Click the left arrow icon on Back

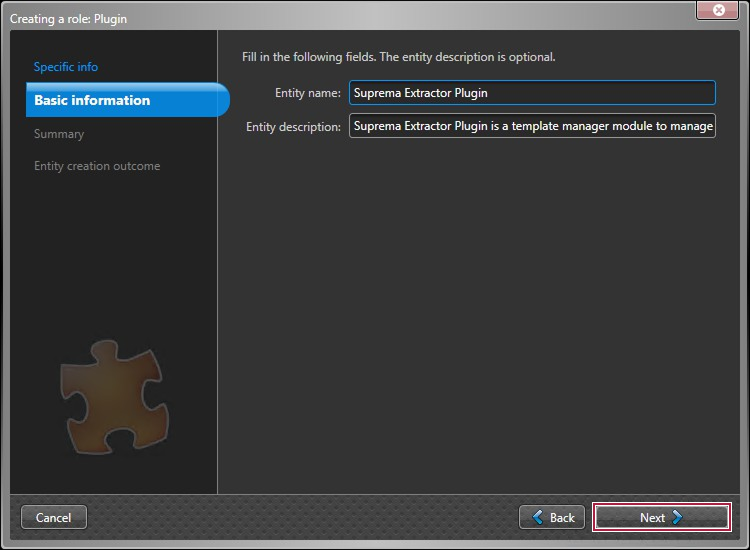click(x=538, y=517)
